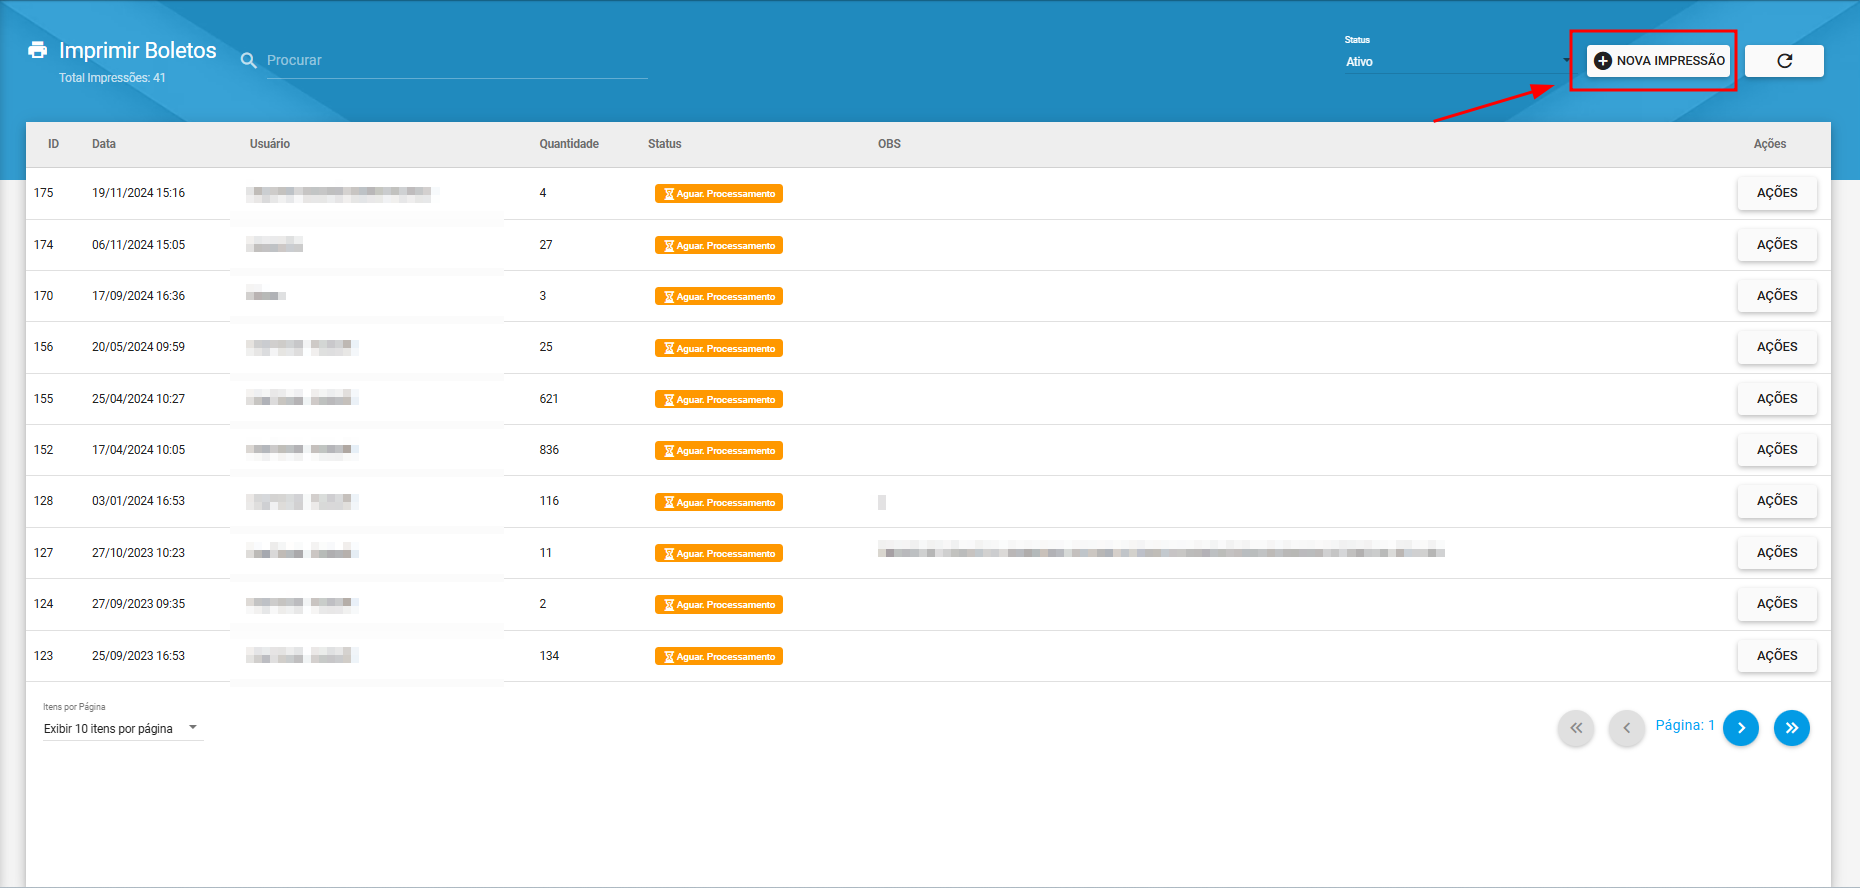Open AÇÕES for row ID 123
The width and height of the screenshot is (1860, 888).
tap(1777, 656)
